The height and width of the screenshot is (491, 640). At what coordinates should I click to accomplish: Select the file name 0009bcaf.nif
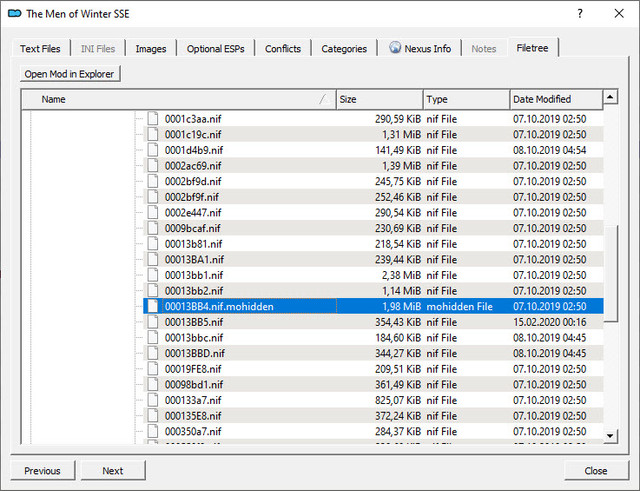(x=193, y=229)
